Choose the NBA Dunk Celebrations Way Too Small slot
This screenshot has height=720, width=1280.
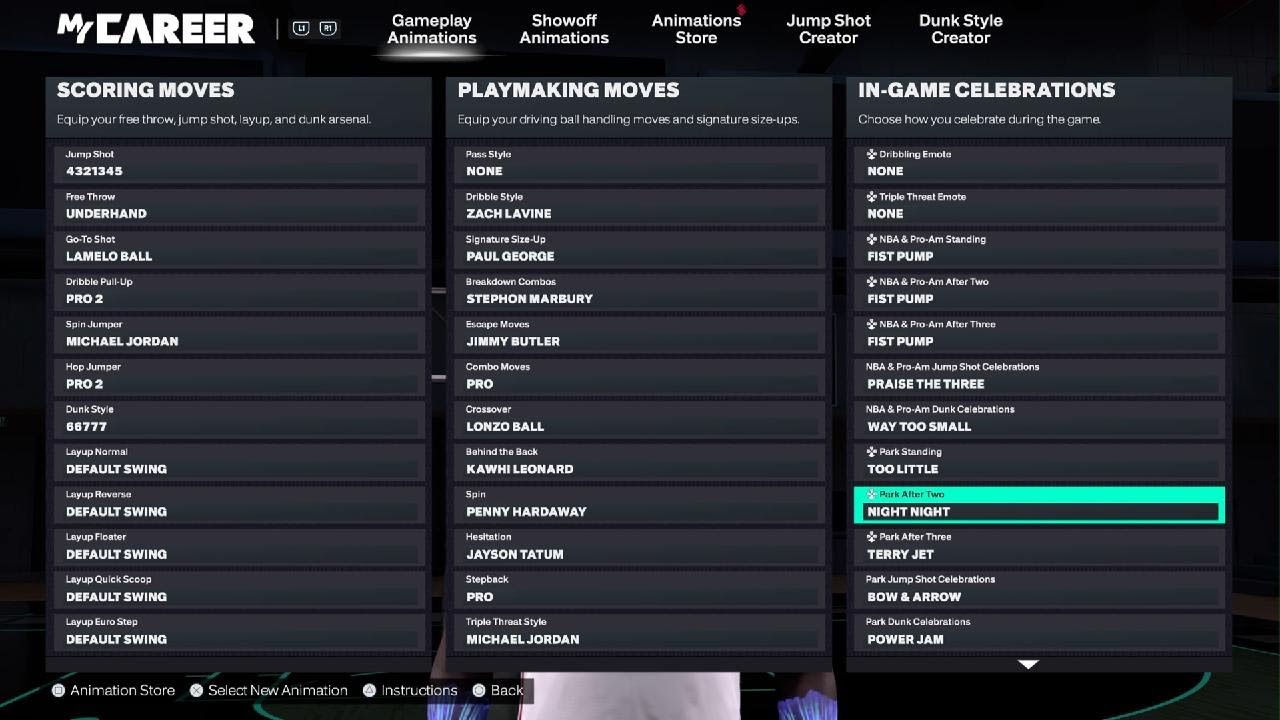(x=1040, y=419)
